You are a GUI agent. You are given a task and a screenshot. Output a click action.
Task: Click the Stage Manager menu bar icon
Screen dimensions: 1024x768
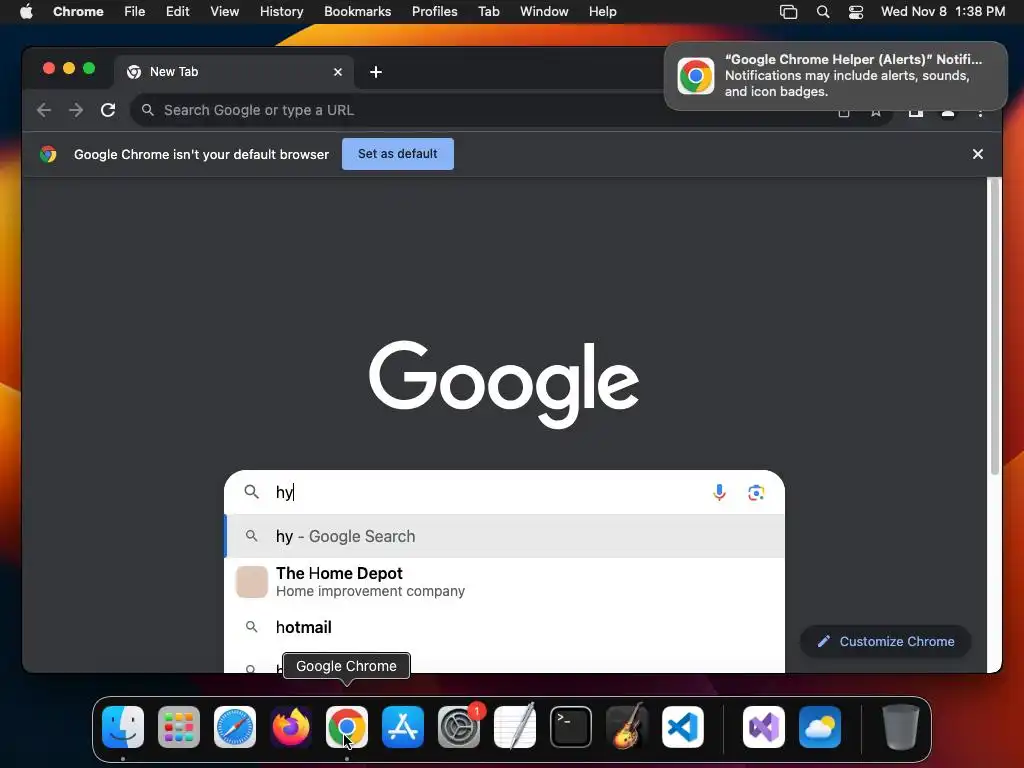coord(788,12)
